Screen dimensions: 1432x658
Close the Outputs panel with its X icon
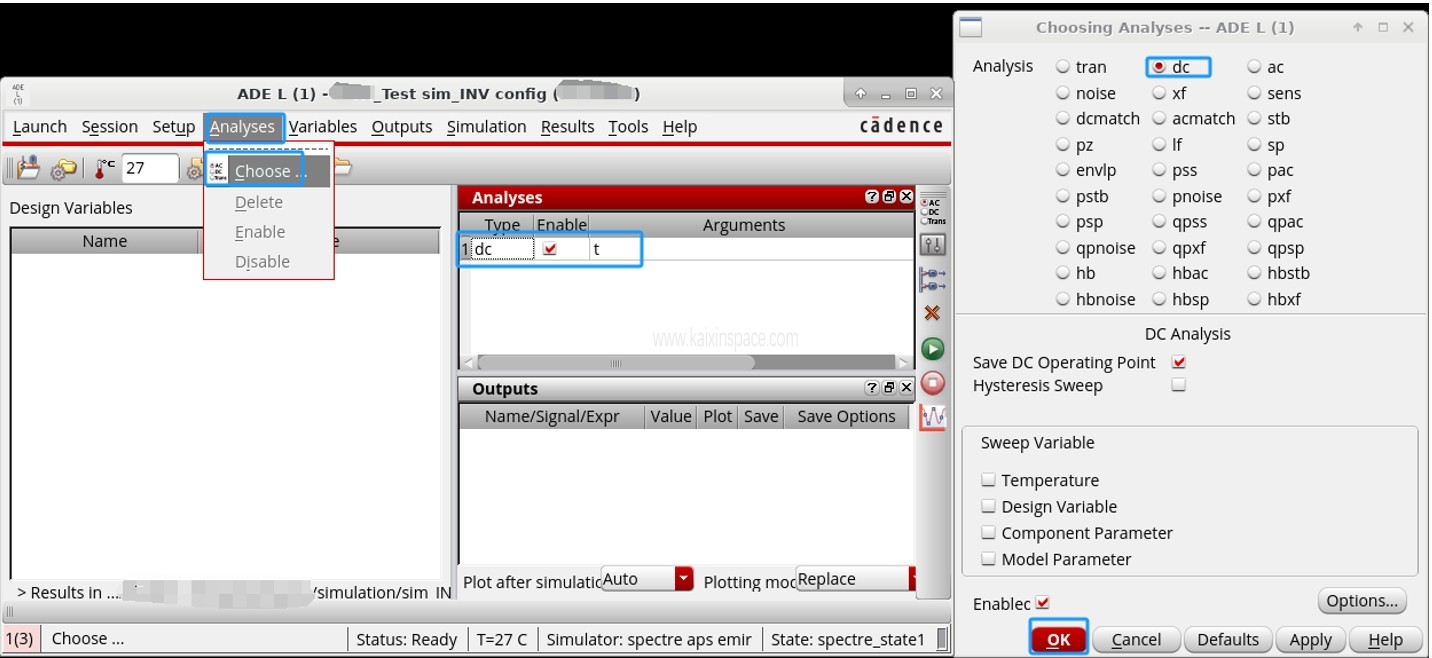tap(906, 388)
